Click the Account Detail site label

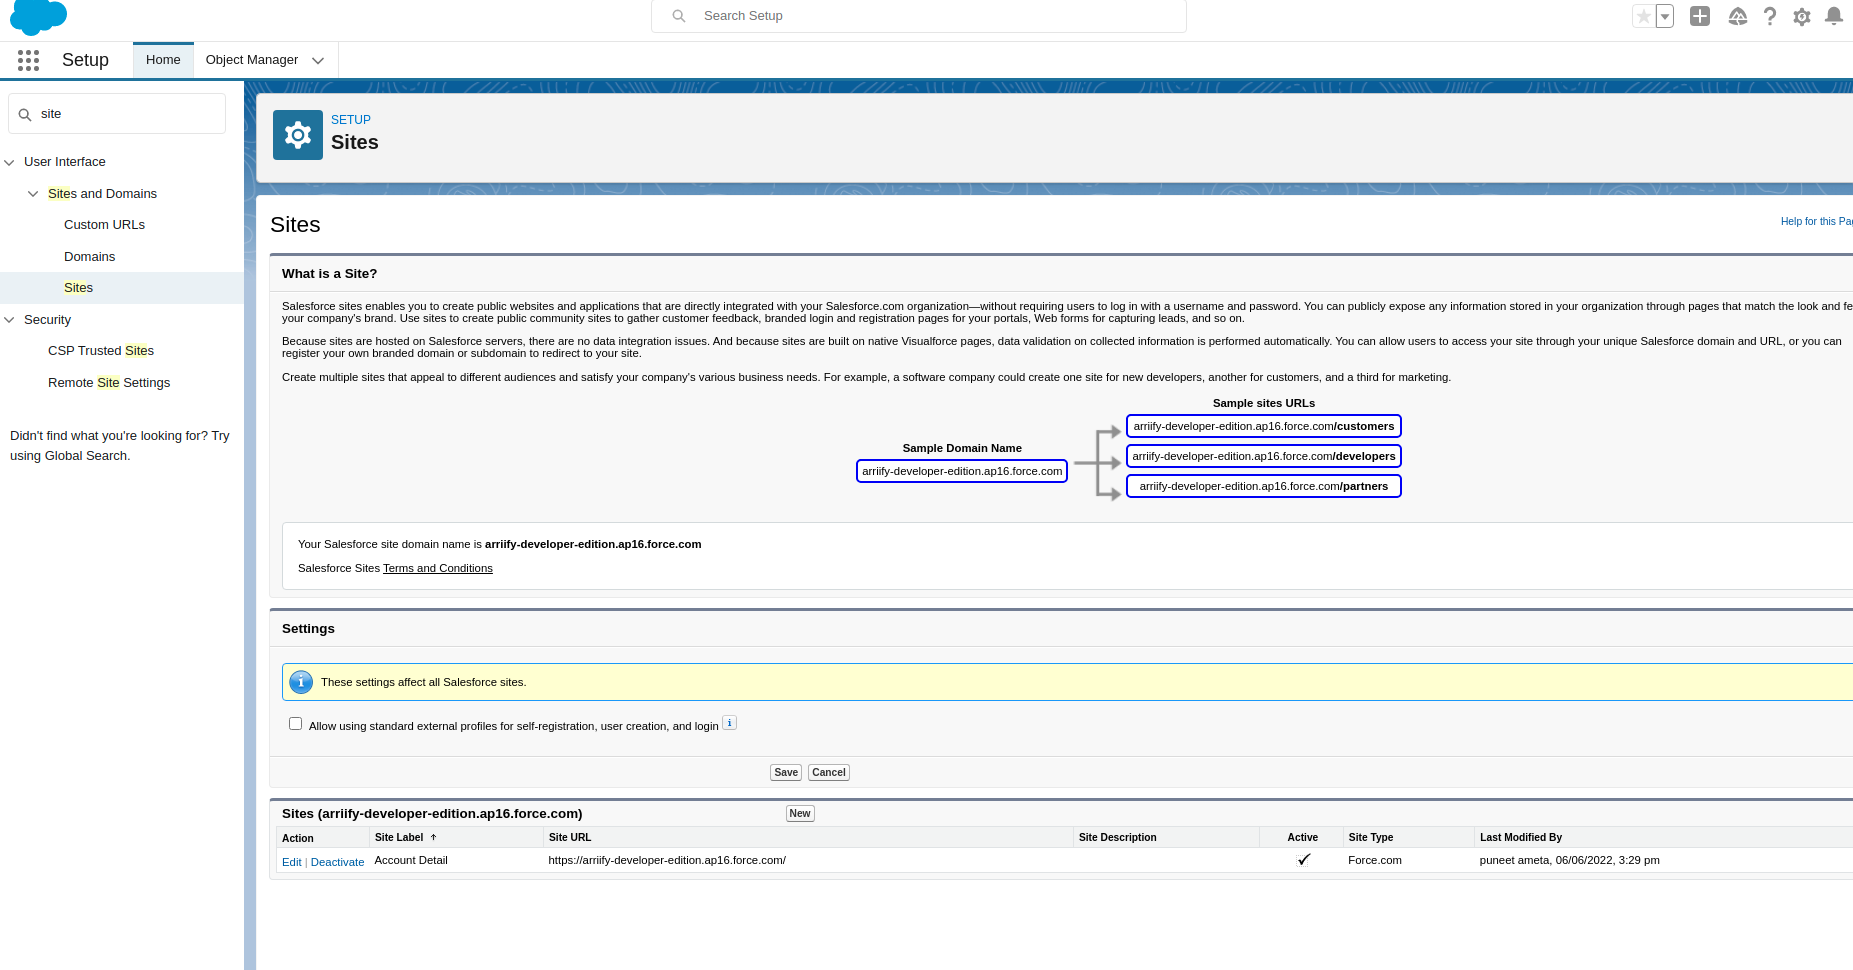(411, 860)
